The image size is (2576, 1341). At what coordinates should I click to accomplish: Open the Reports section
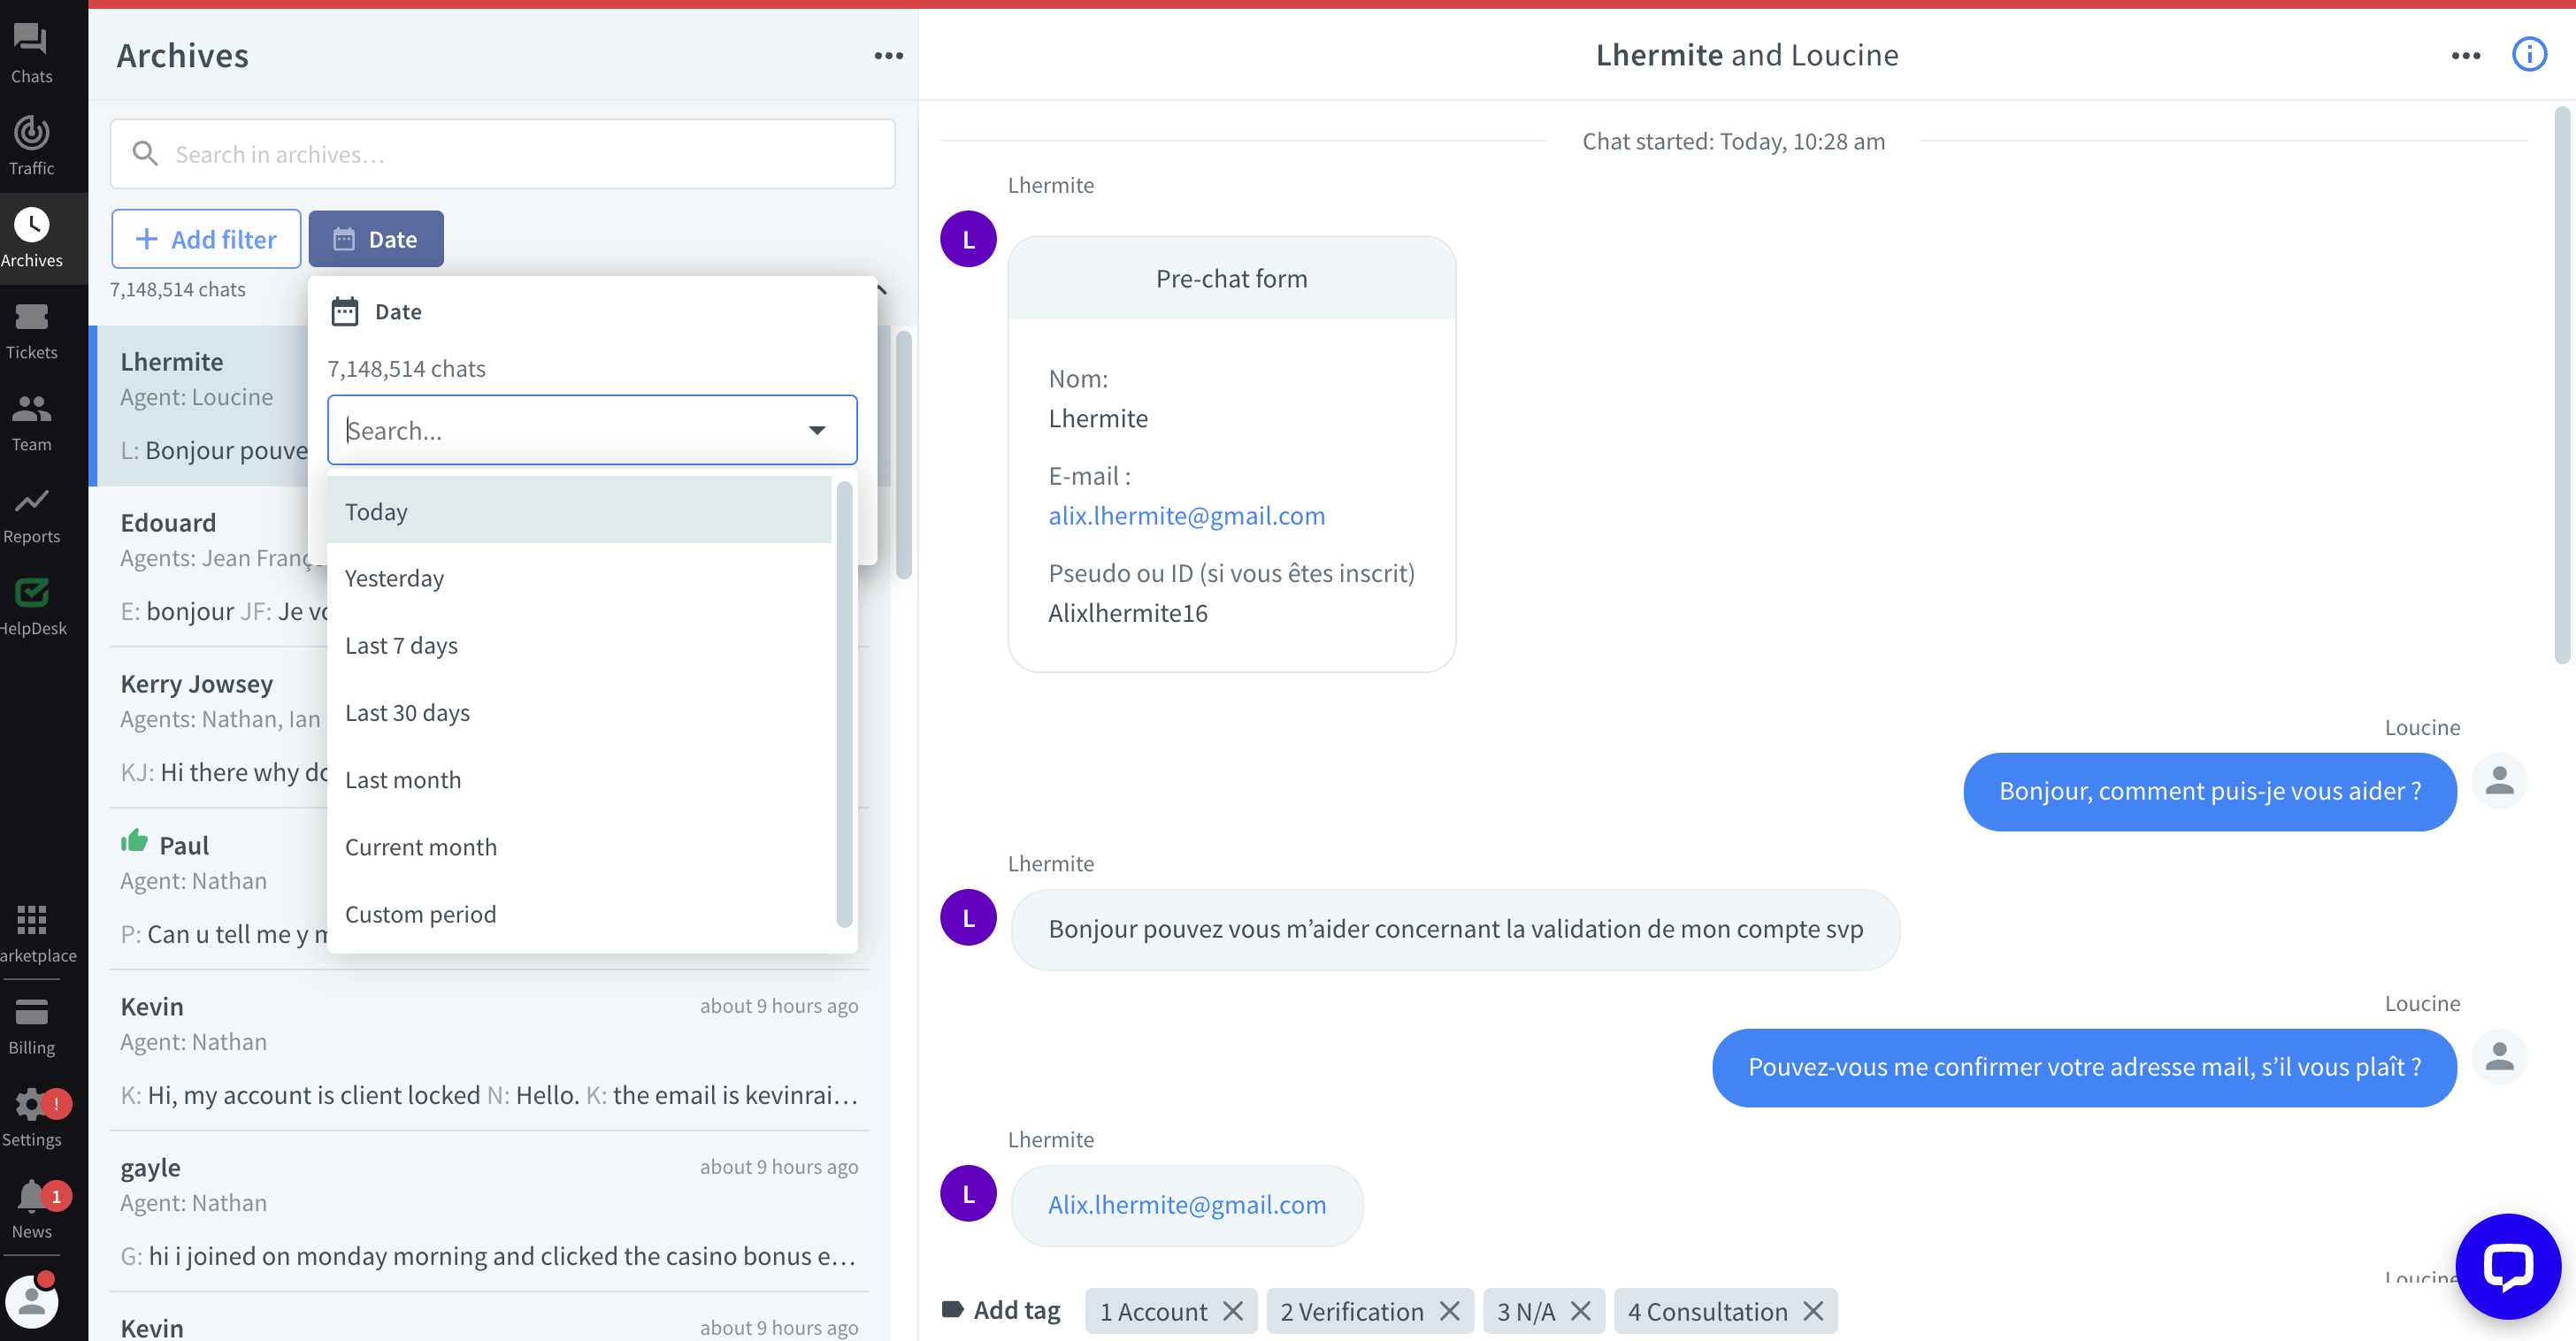tap(31, 514)
